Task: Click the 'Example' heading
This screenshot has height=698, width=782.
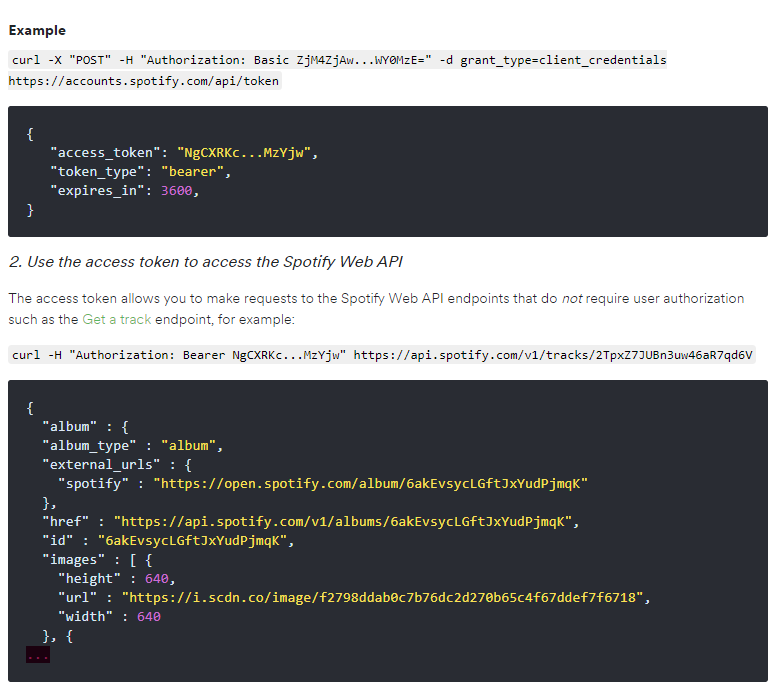Action: click(37, 30)
